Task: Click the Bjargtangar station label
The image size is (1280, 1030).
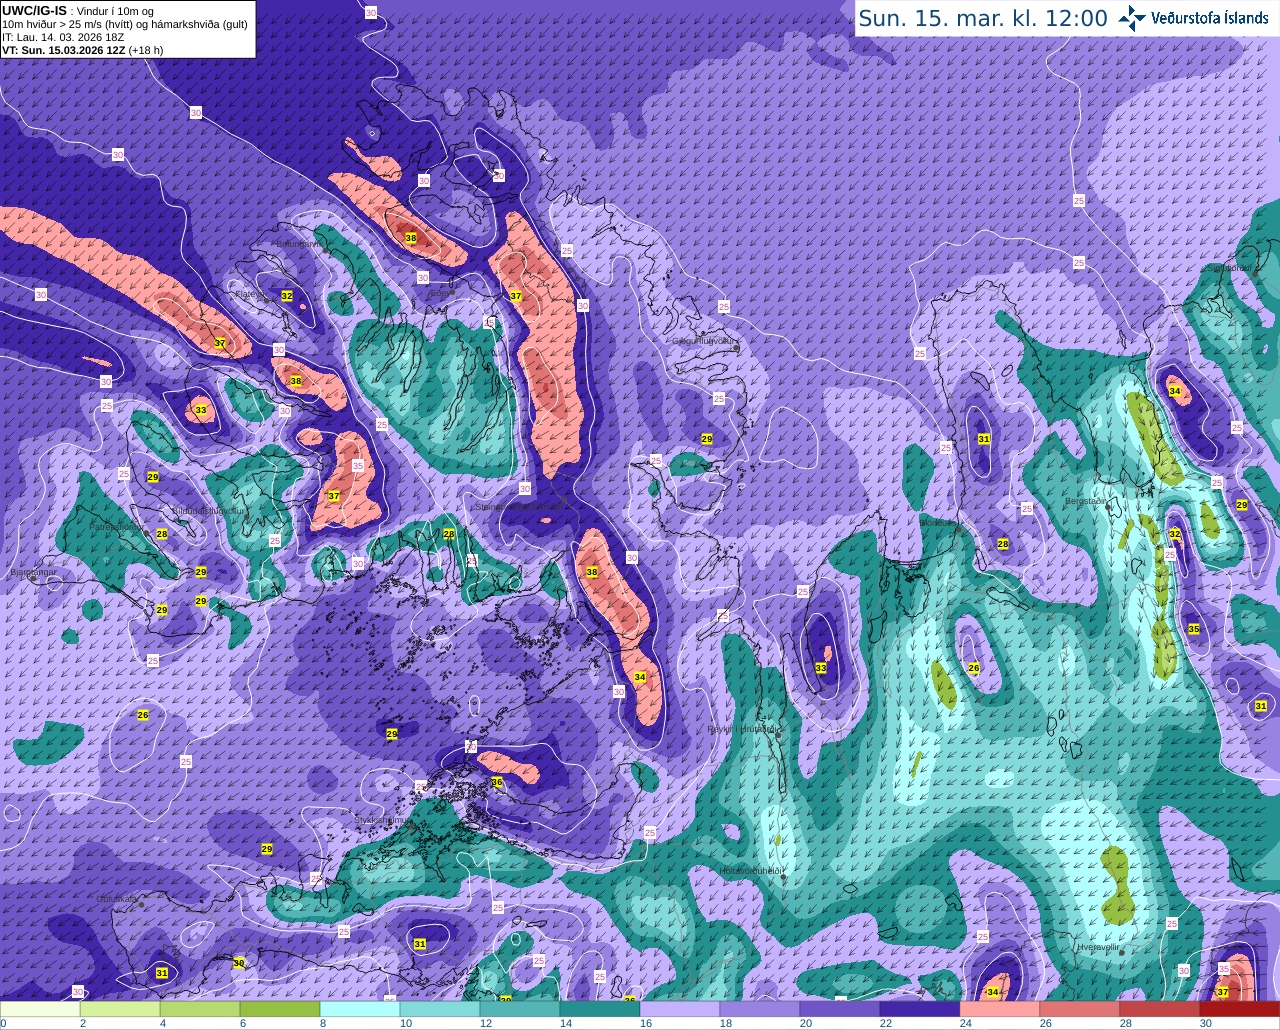Action: pyautogui.click(x=33, y=573)
